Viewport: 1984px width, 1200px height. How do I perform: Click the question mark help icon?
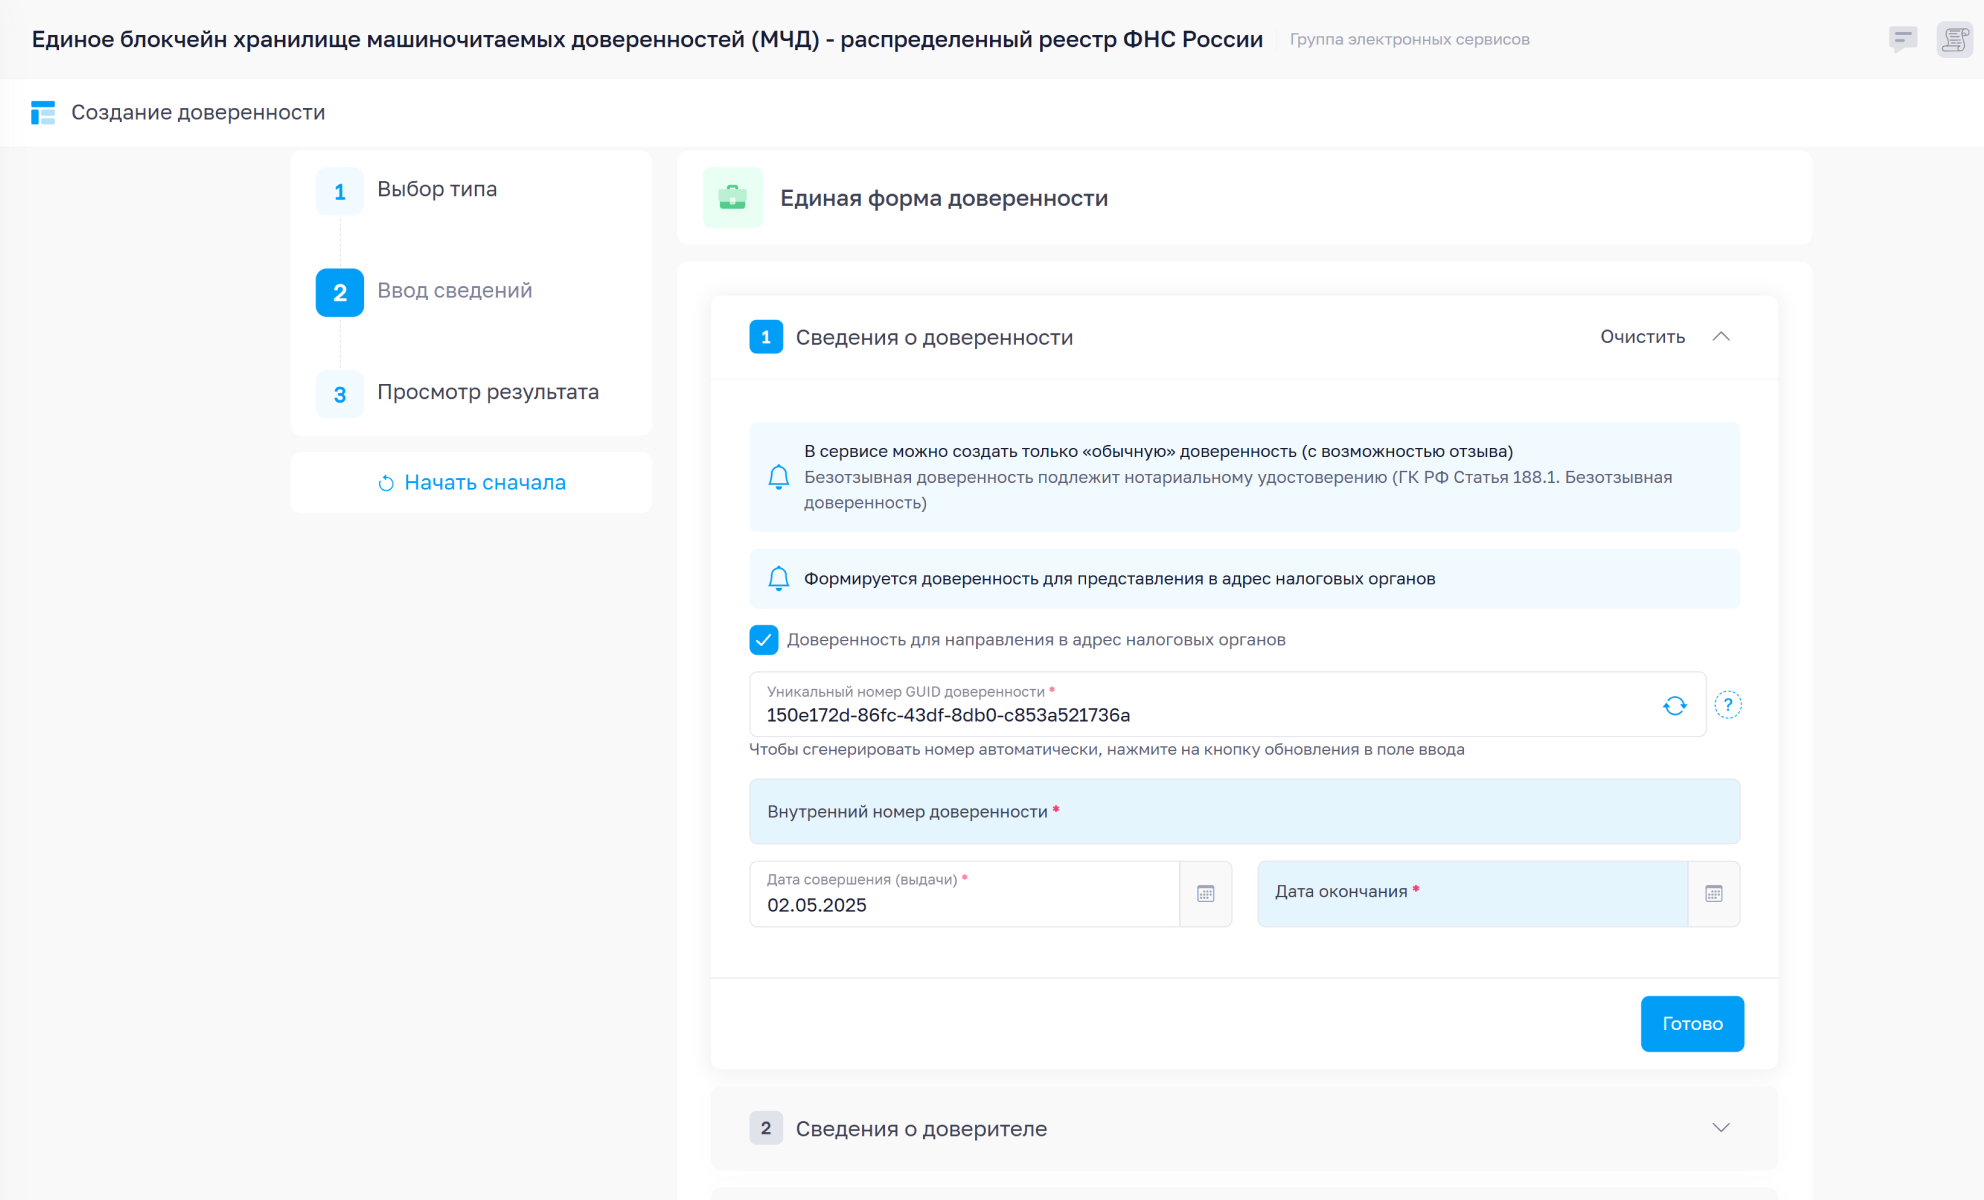(x=1727, y=705)
